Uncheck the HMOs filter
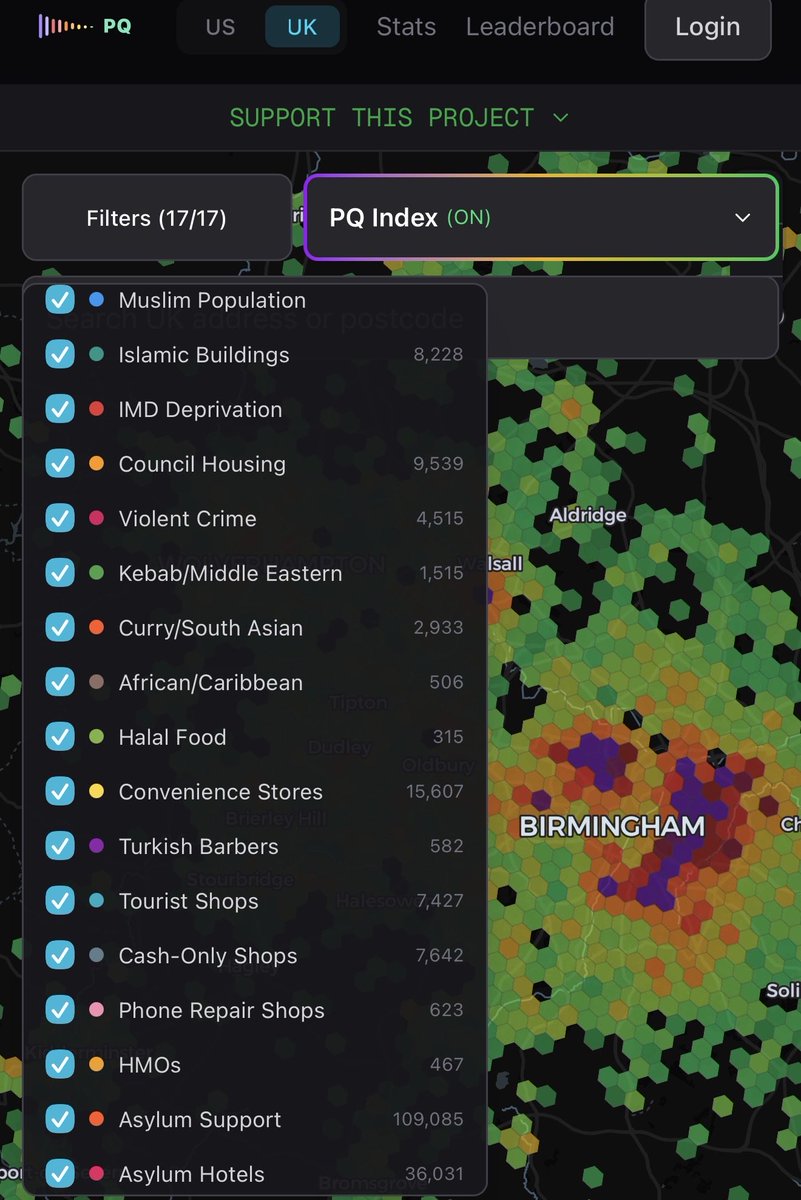This screenshot has width=801, height=1200. click(x=60, y=1065)
